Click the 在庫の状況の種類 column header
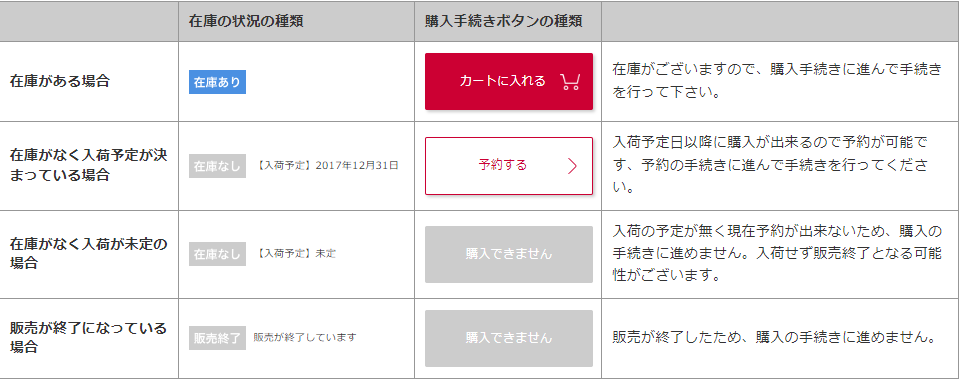The image size is (959, 379). [x=246, y=21]
